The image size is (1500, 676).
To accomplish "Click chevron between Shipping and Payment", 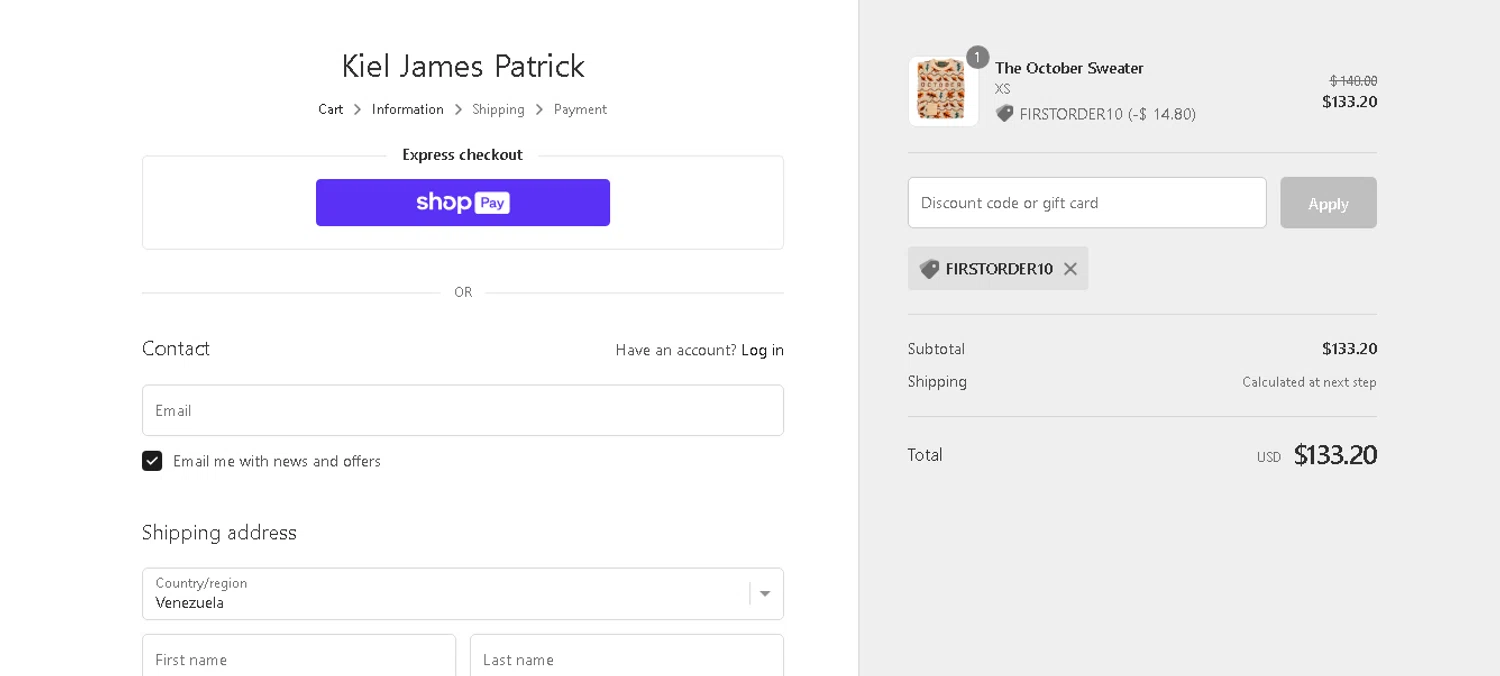I will (539, 109).
